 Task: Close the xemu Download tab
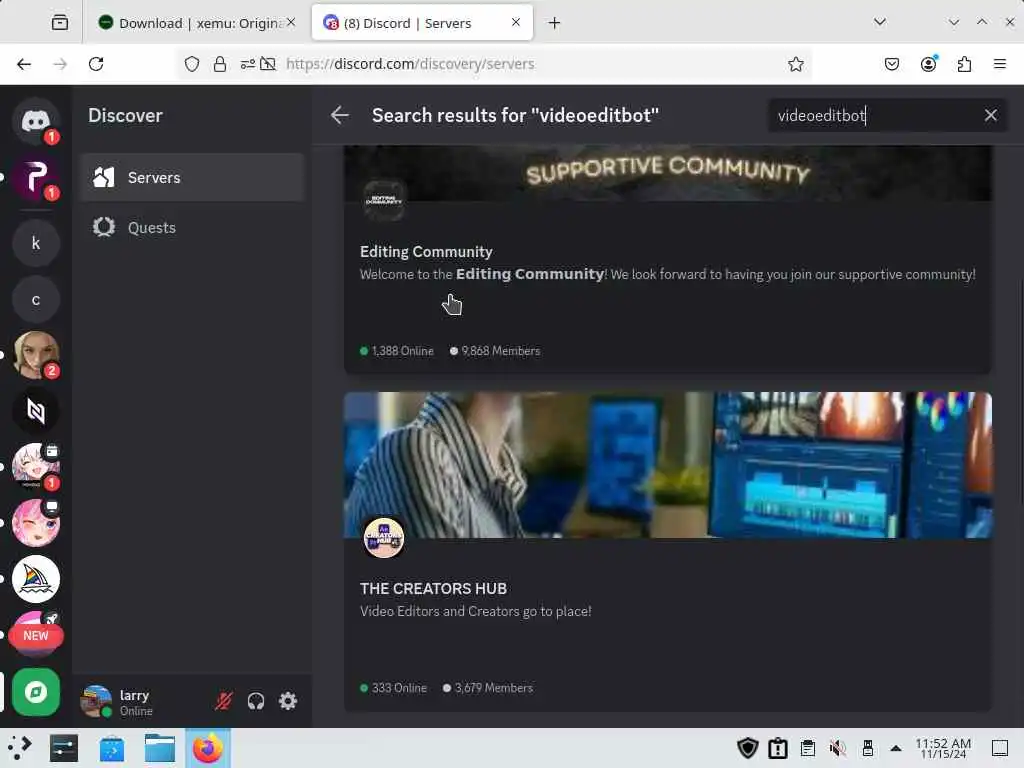click(291, 22)
